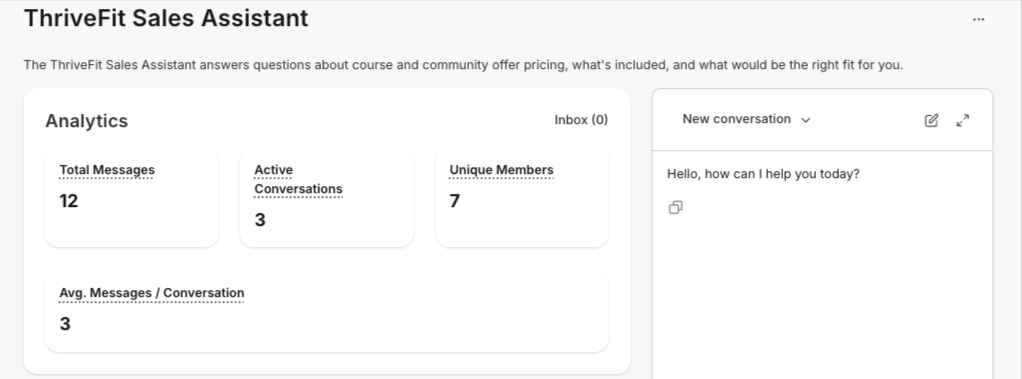Click the assistant description paragraph
This screenshot has width=1022, height=379.
pos(463,65)
